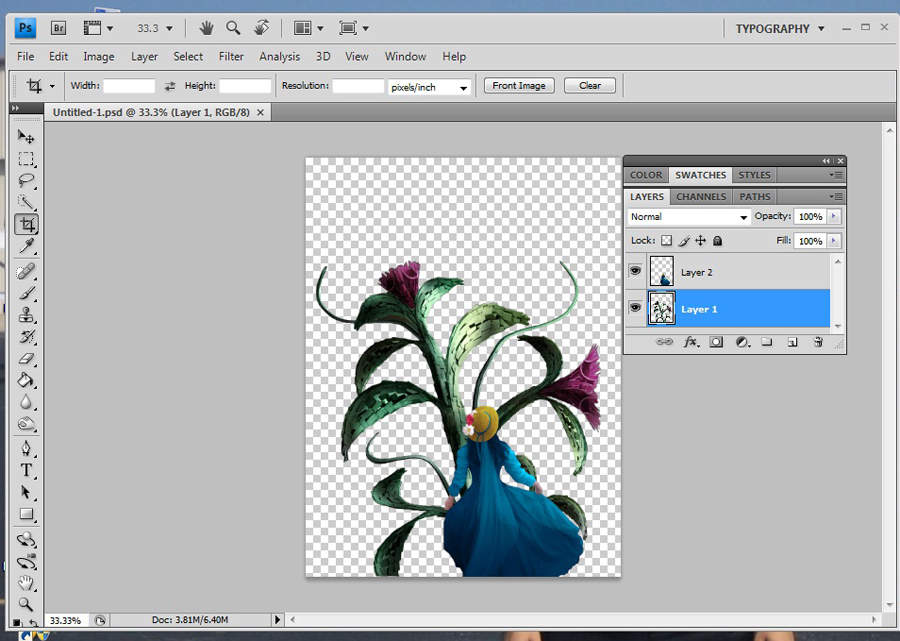Open the View Extras dropdown

(98, 28)
